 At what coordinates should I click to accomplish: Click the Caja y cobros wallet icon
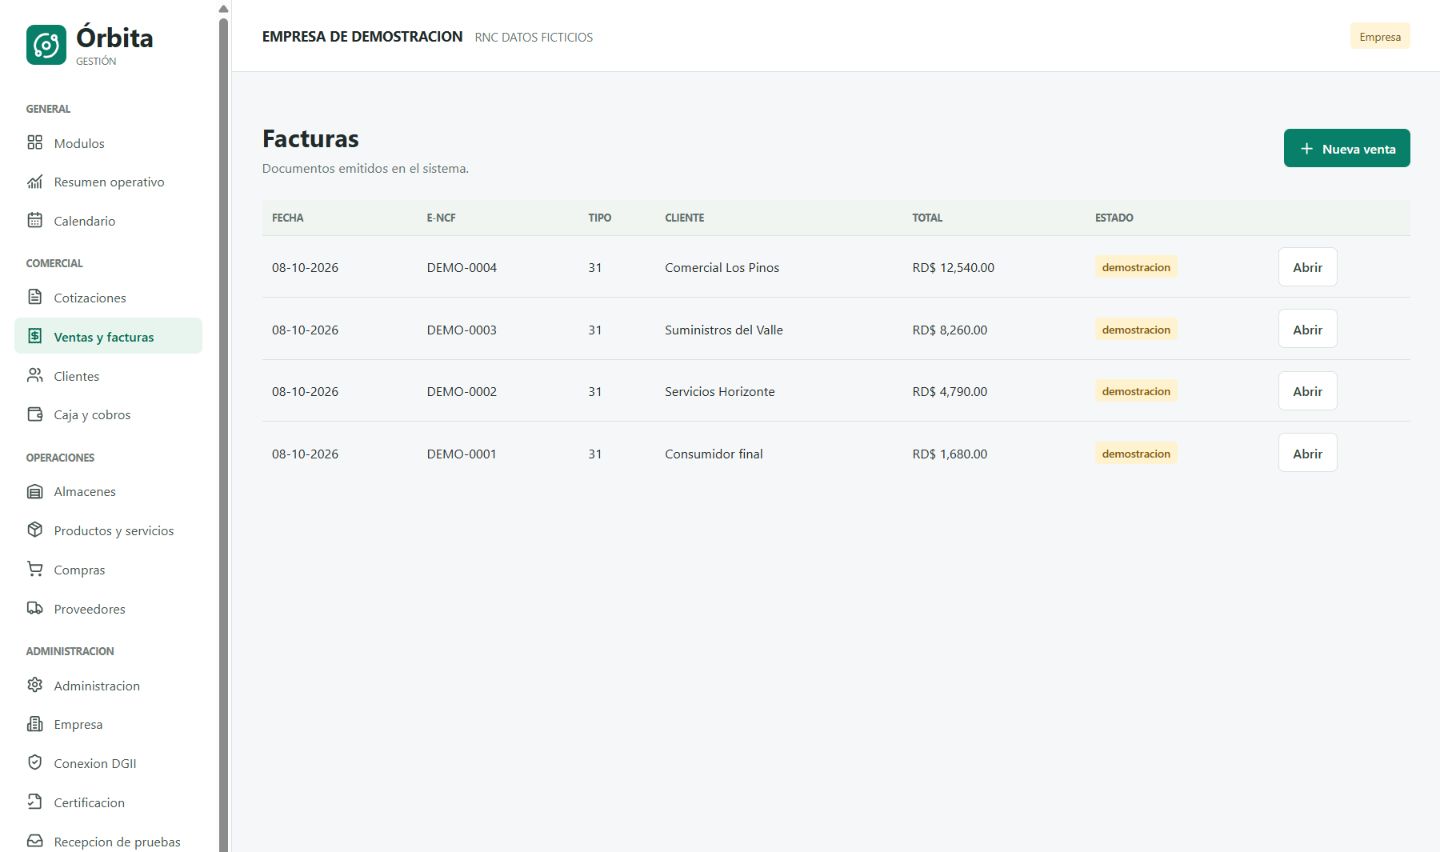[x=35, y=414]
